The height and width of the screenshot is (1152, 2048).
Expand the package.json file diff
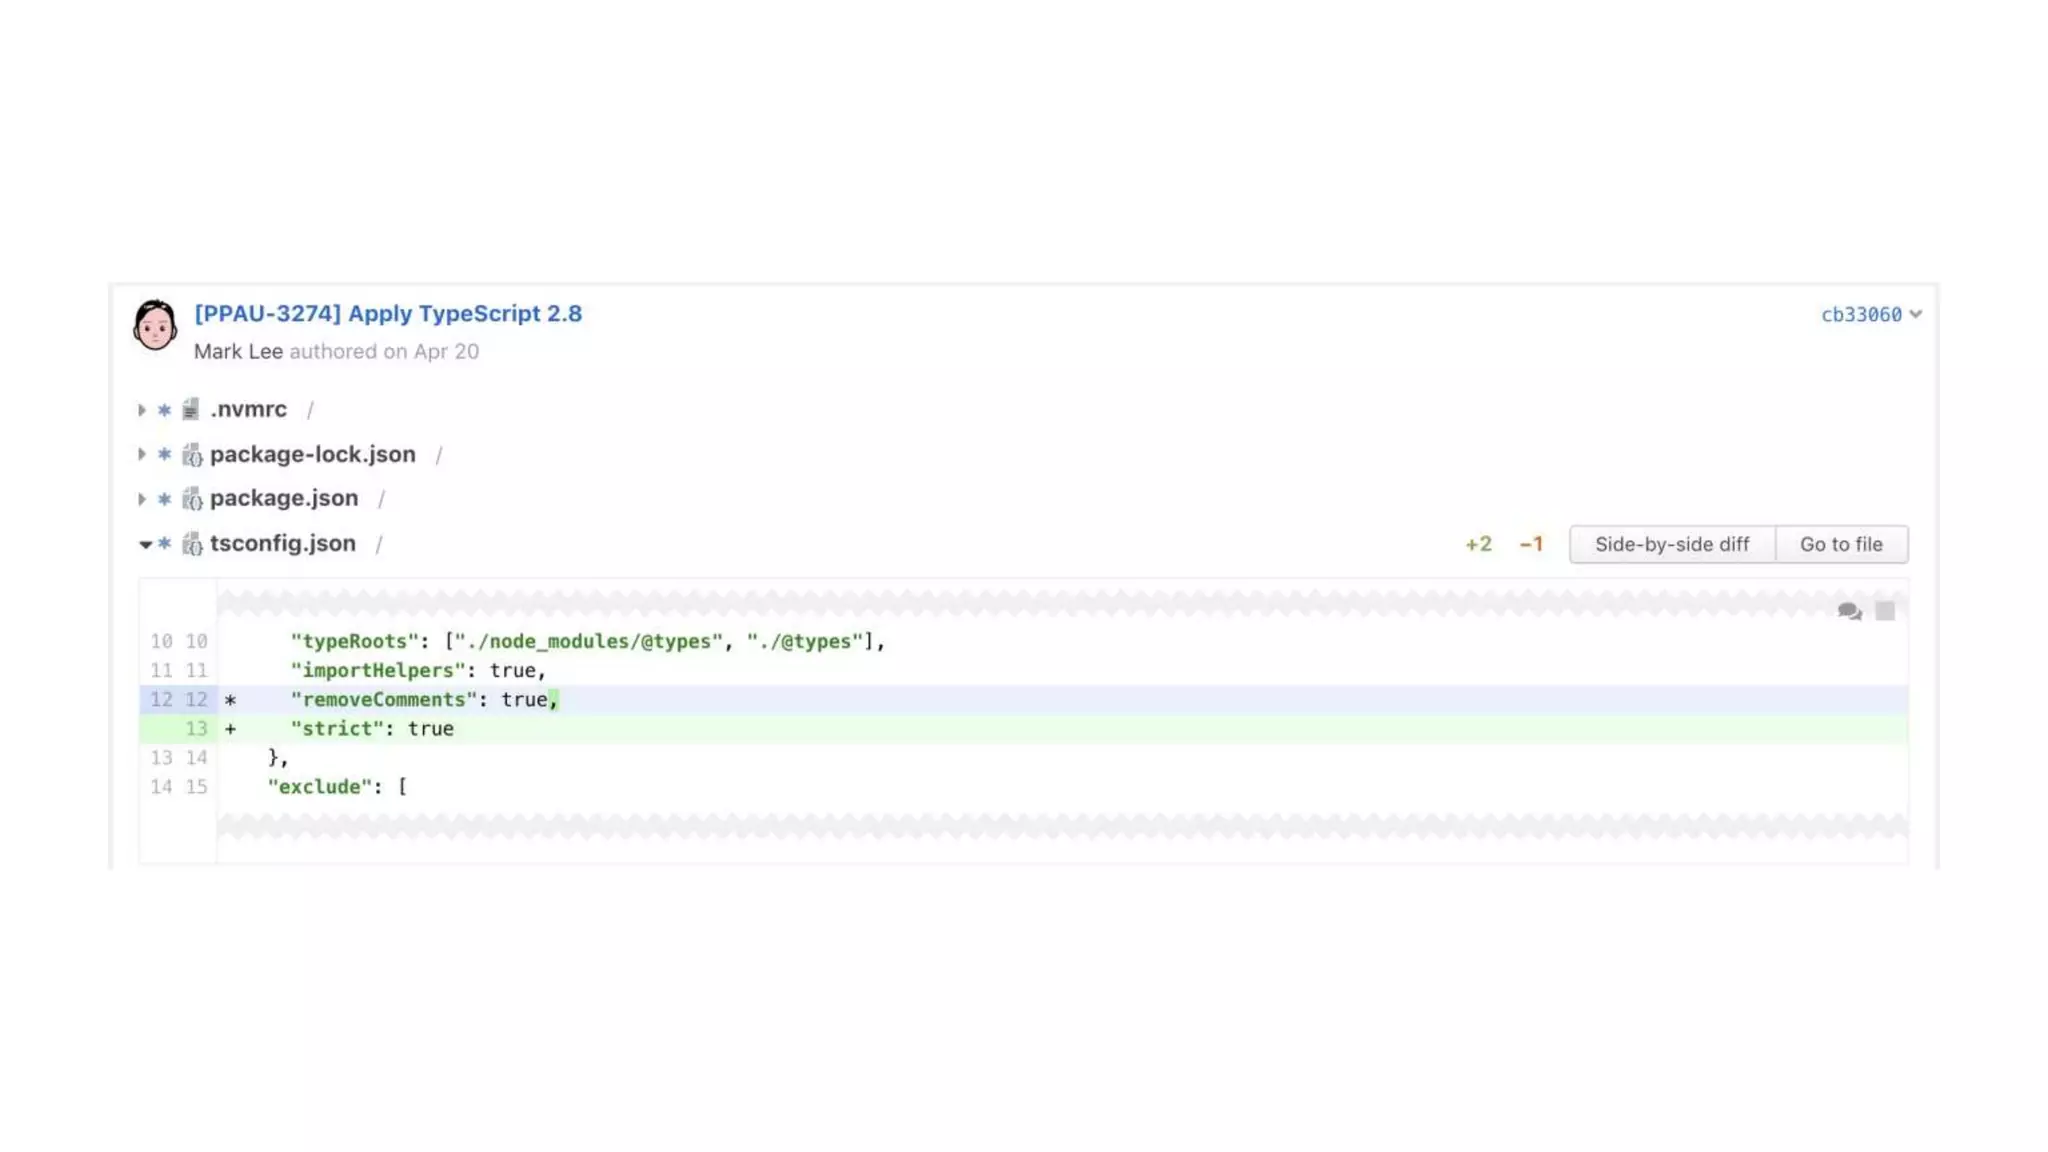(x=142, y=499)
